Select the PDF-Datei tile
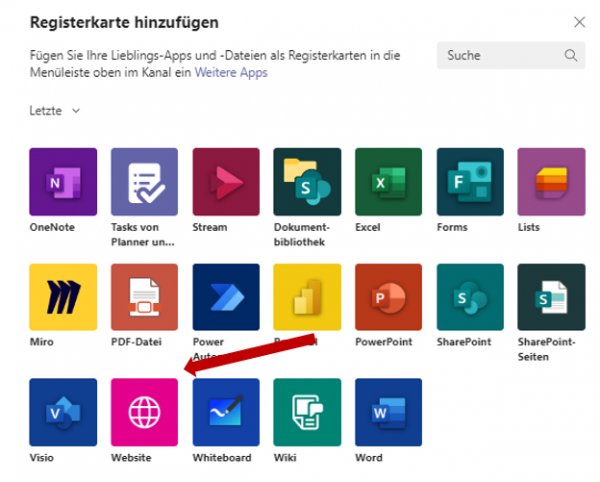This screenshot has width=600, height=482. pos(144,297)
